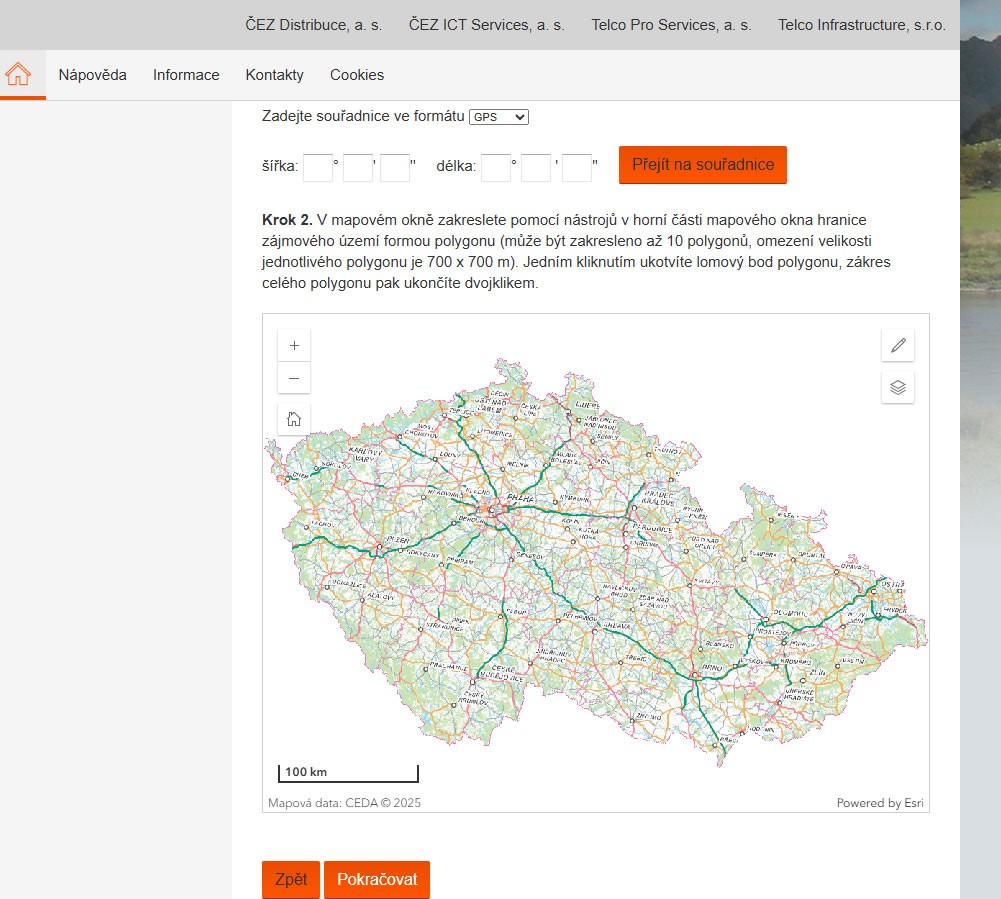Open the Nápověda menu item
Viewport: 1001px width, 899px height.
(x=92, y=75)
